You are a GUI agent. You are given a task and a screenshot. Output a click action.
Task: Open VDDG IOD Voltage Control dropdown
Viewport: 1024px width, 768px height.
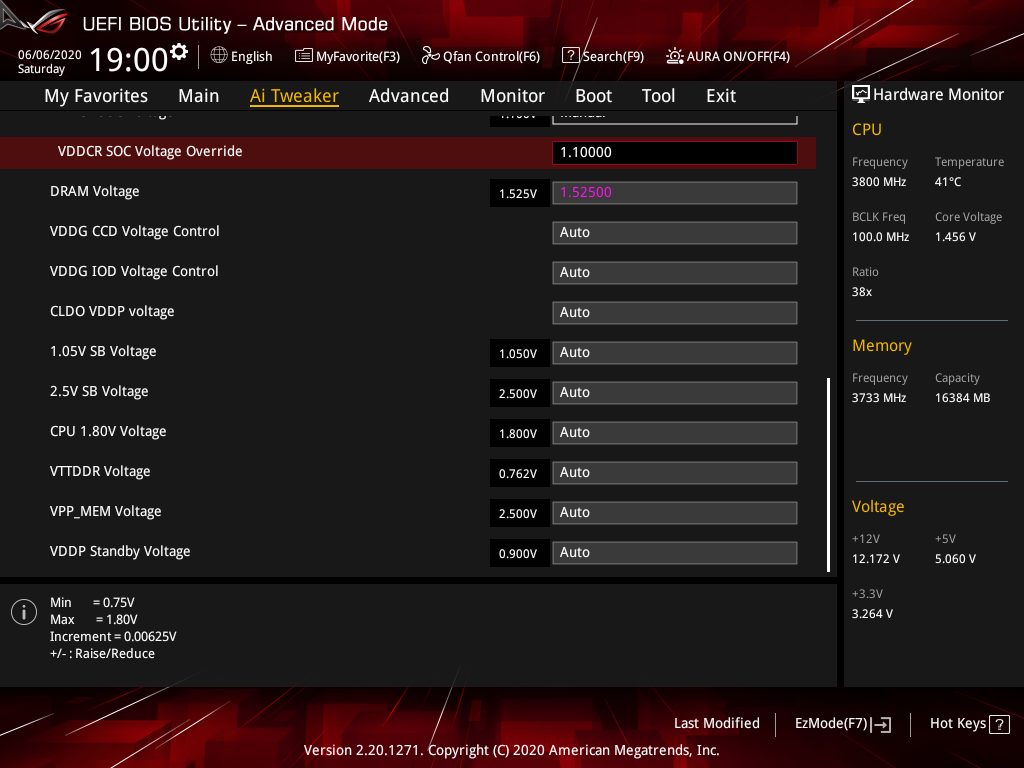[675, 272]
